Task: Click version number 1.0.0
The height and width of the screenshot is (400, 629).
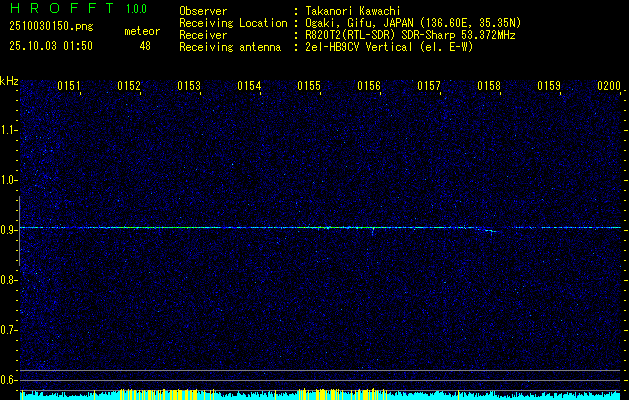Action: 136,8
